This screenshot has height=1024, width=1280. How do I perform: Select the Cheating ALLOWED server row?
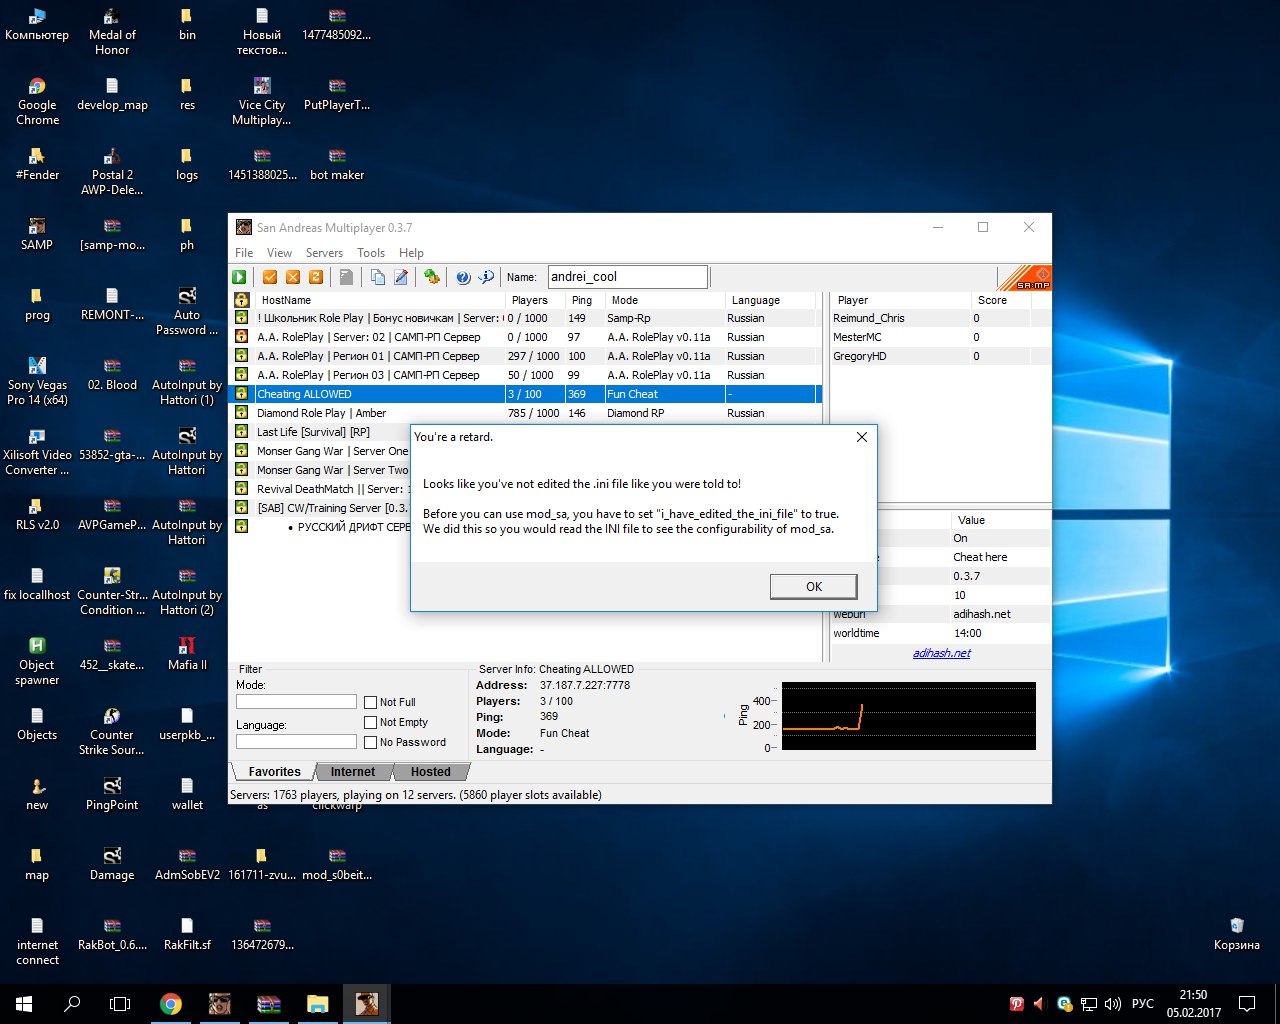coord(525,394)
